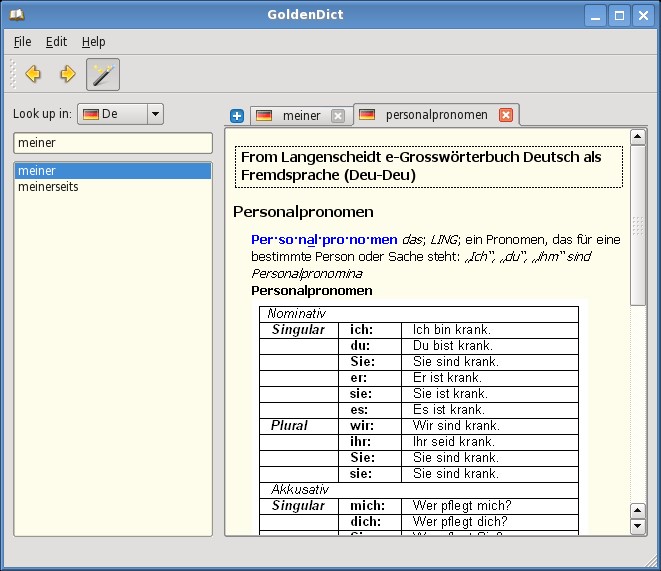Click the forward navigation arrow

(67, 74)
